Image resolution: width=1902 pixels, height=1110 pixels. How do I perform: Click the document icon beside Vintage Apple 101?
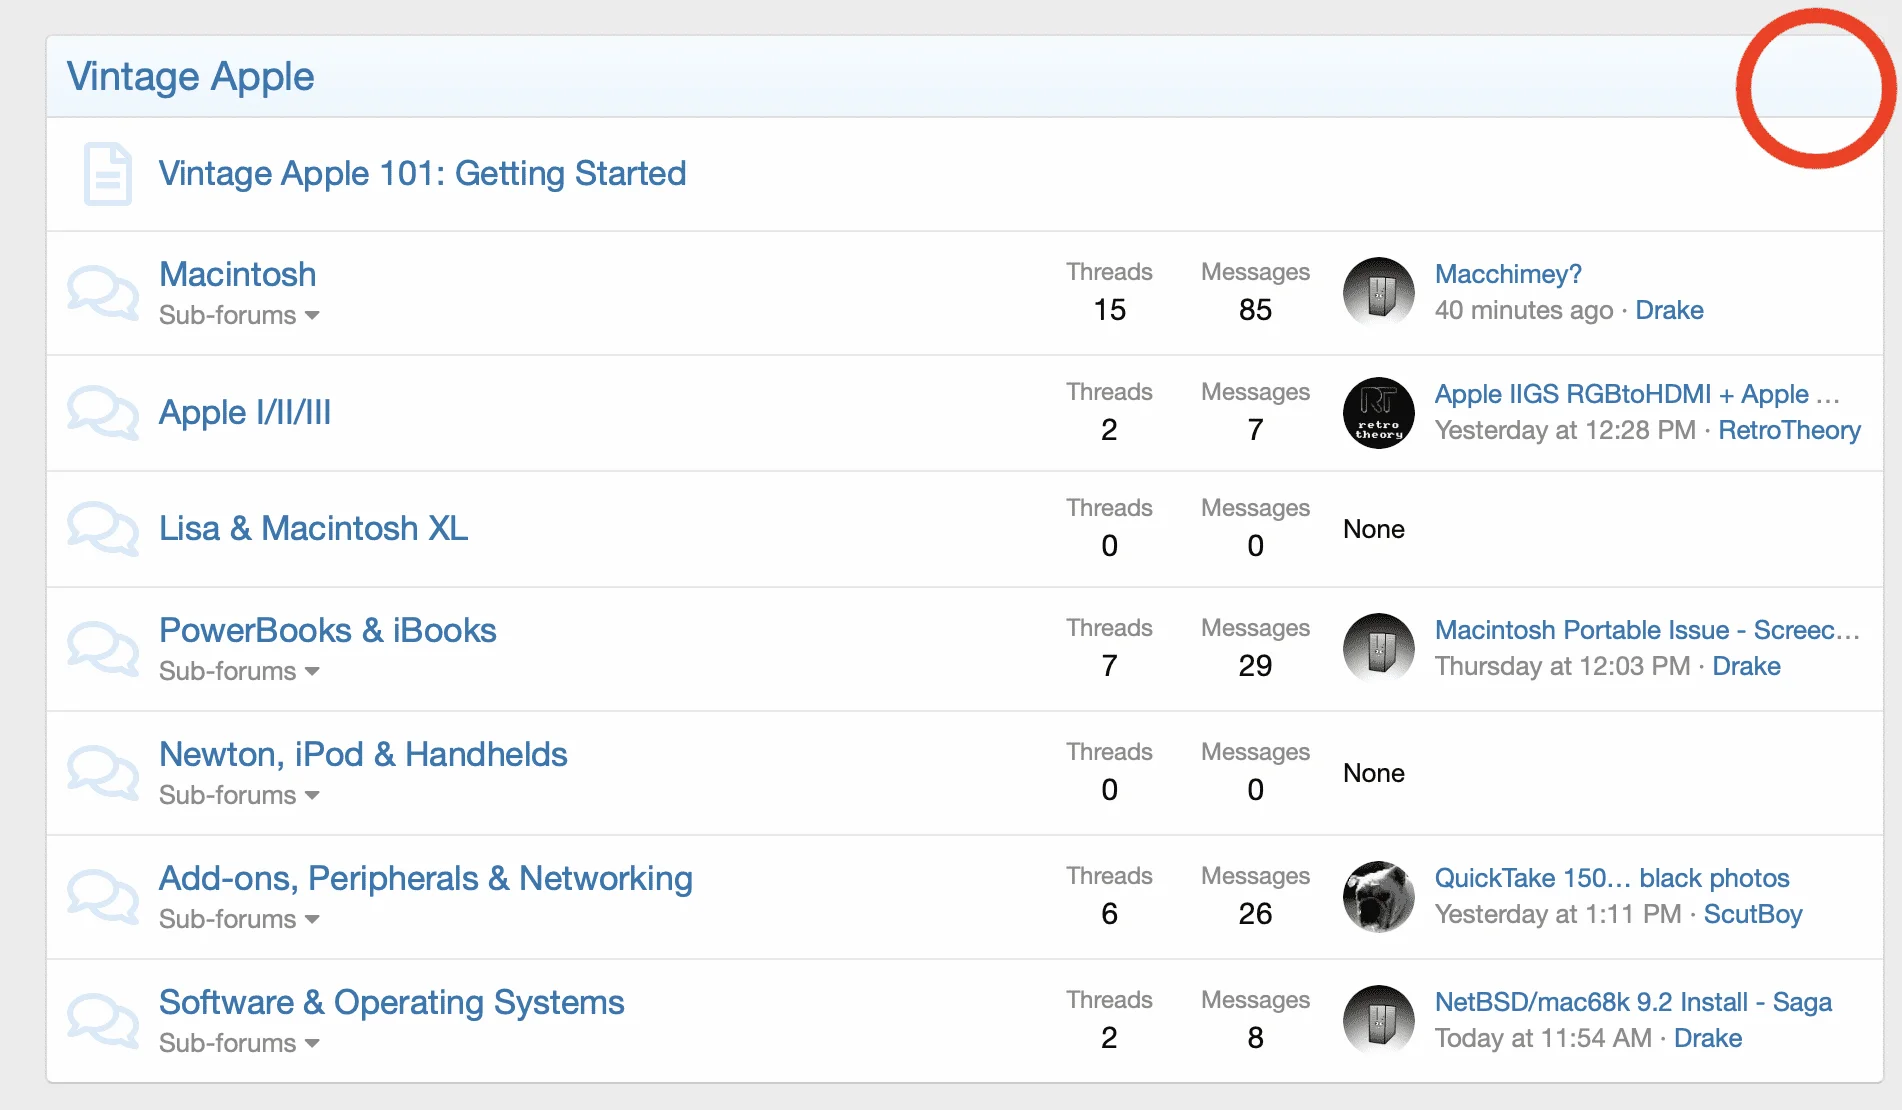(x=108, y=174)
